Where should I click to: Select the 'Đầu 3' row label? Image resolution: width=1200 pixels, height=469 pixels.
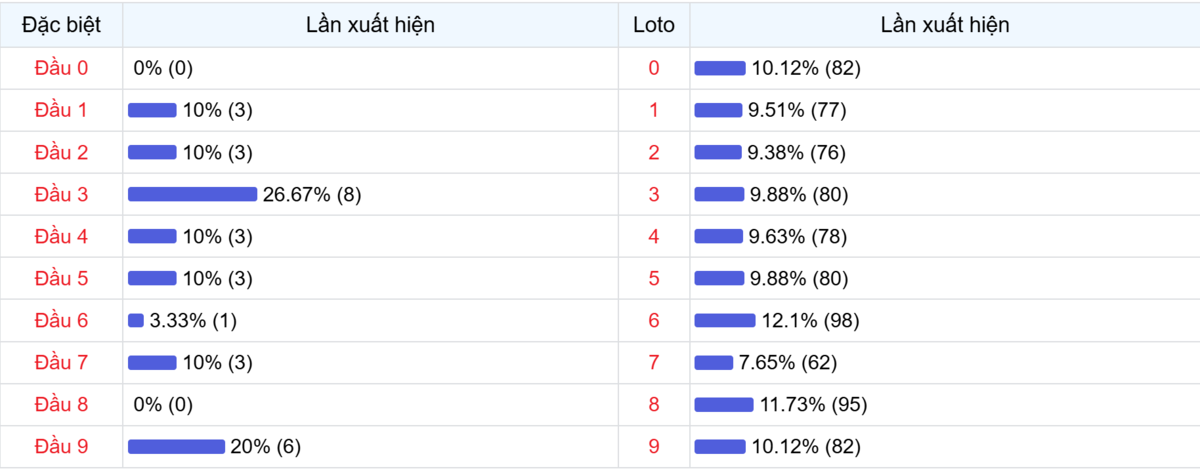[x=61, y=194]
